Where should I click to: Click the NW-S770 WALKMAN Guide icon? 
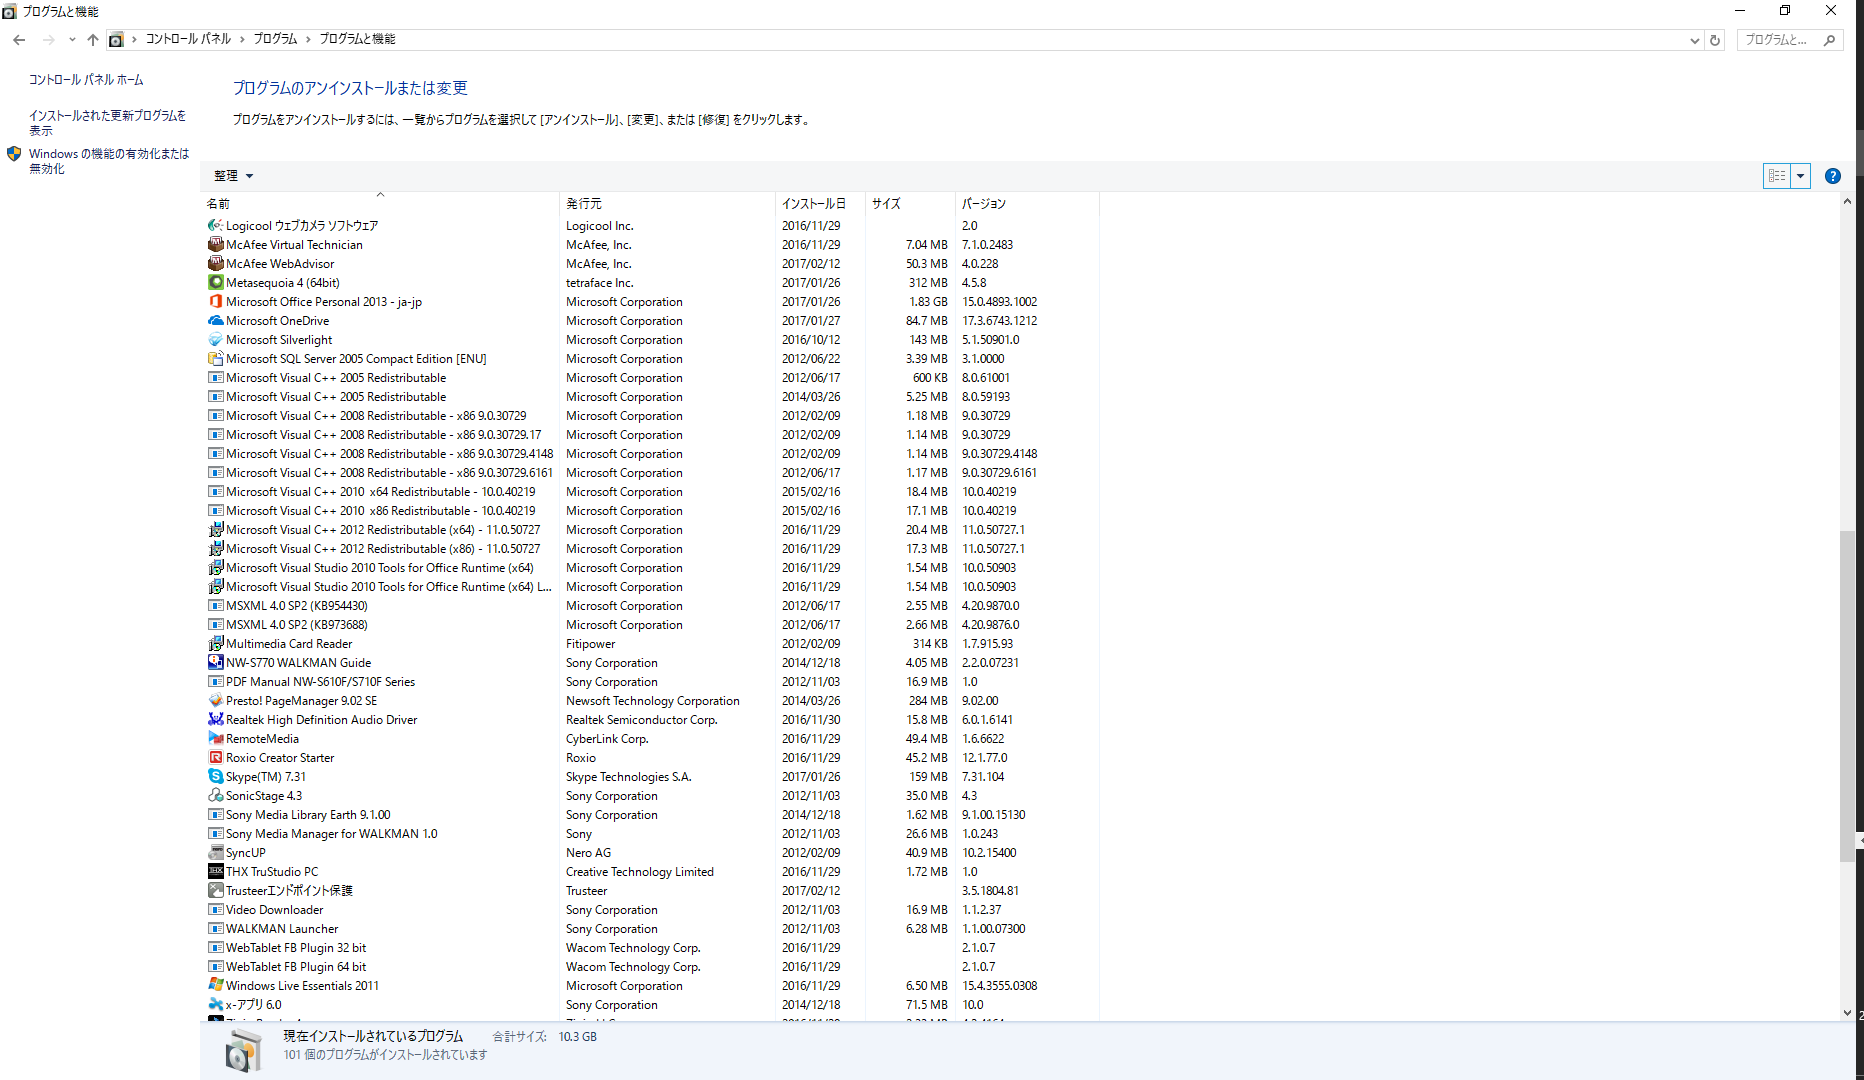pos(215,663)
